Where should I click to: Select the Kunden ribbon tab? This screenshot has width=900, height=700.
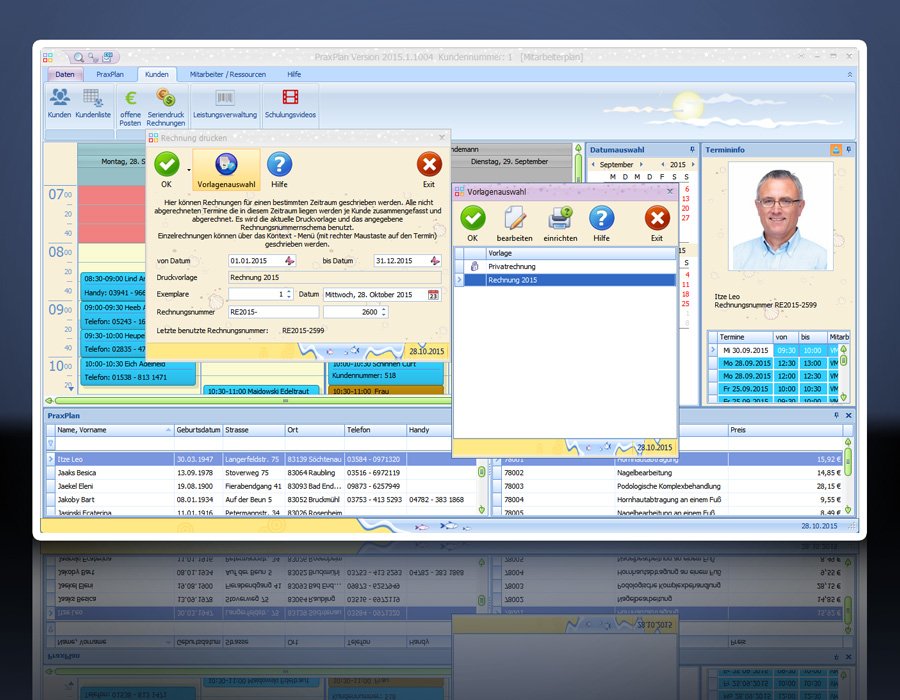click(156, 75)
